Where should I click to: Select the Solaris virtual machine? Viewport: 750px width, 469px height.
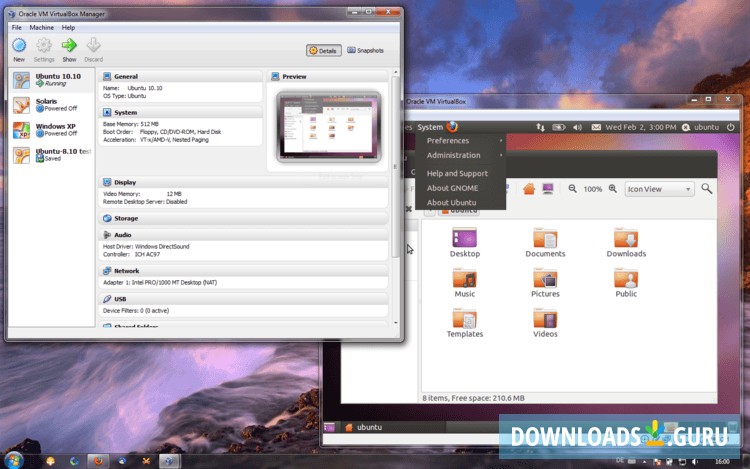pyautogui.click(x=52, y=105)
